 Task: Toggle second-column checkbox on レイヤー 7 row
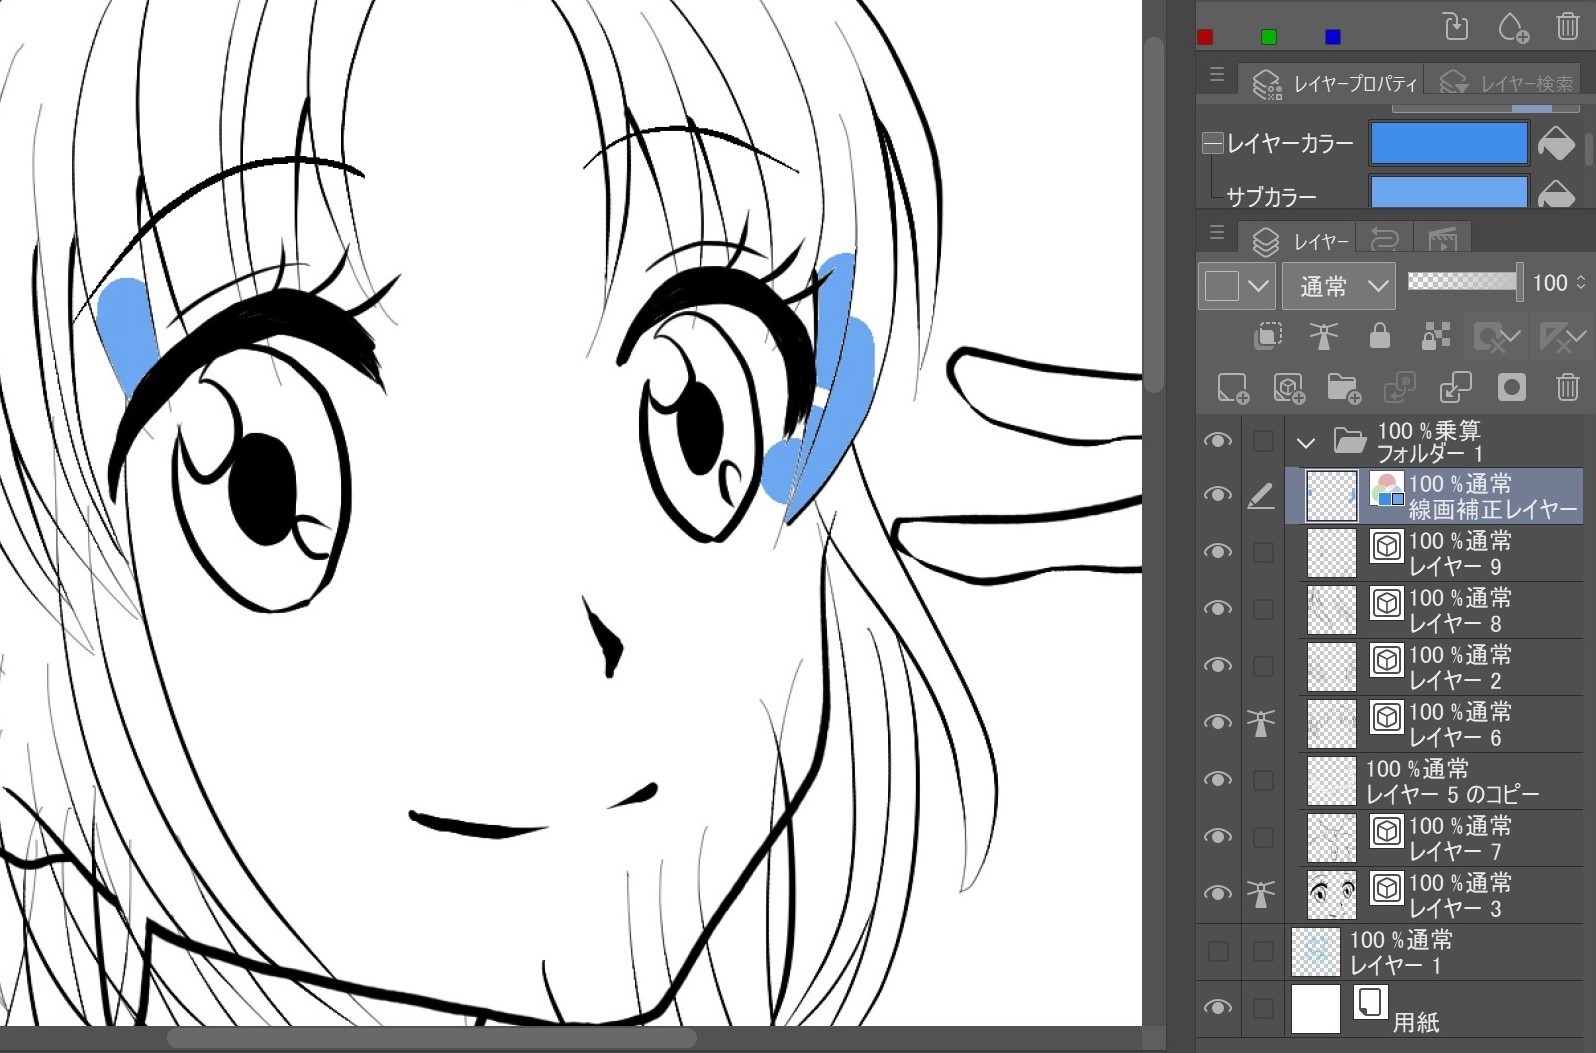[1263, 837]
